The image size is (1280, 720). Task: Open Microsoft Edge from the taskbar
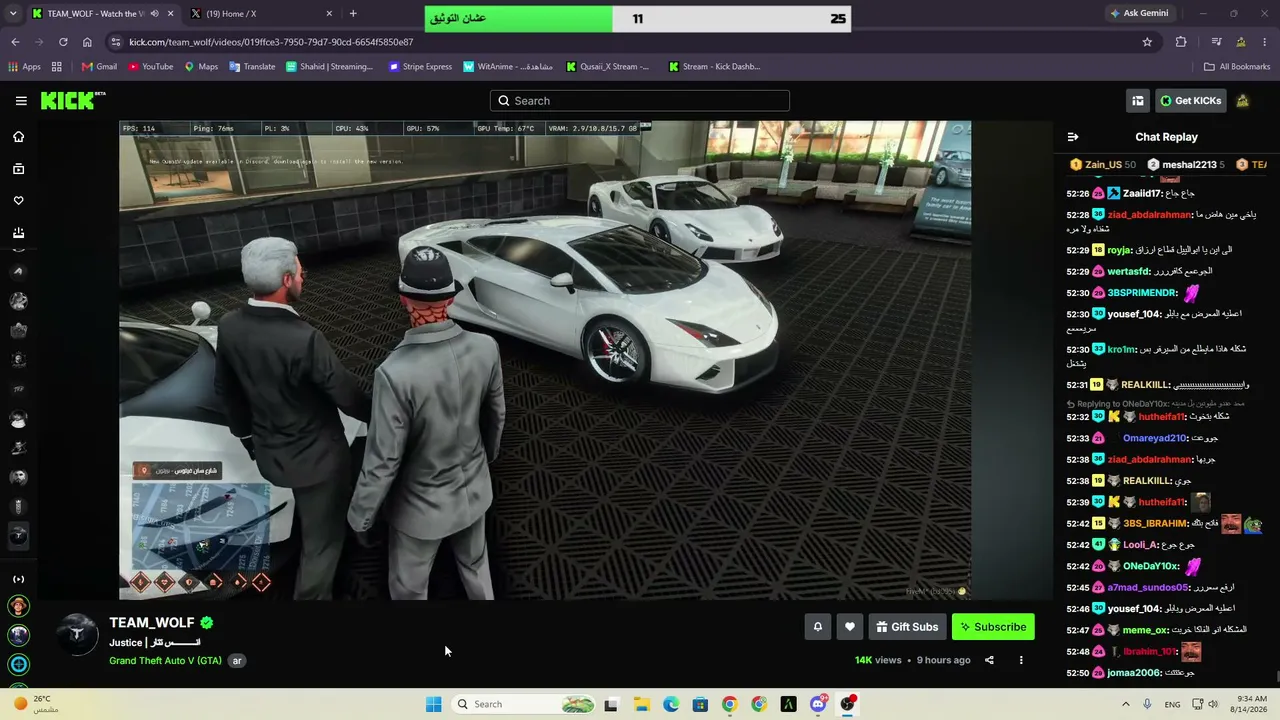point(671,704)
